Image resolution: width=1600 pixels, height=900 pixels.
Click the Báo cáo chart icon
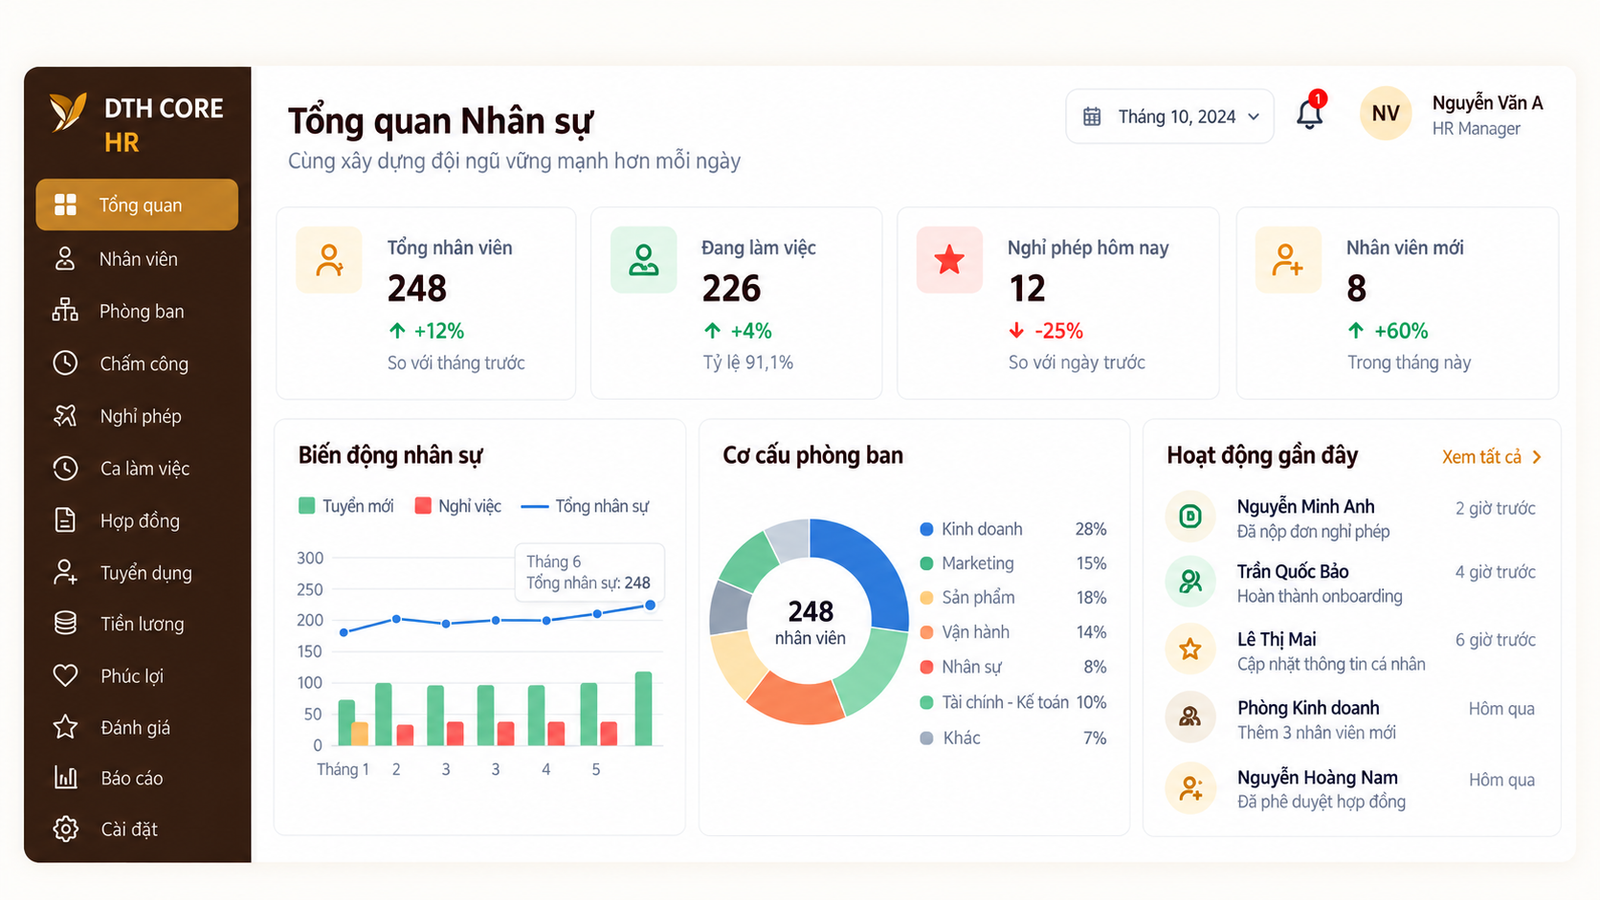(65, 778)
